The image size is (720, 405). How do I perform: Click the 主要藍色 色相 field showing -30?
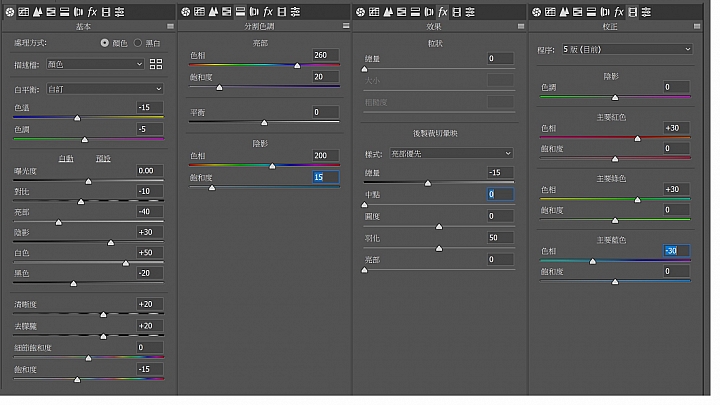[676, 251]
